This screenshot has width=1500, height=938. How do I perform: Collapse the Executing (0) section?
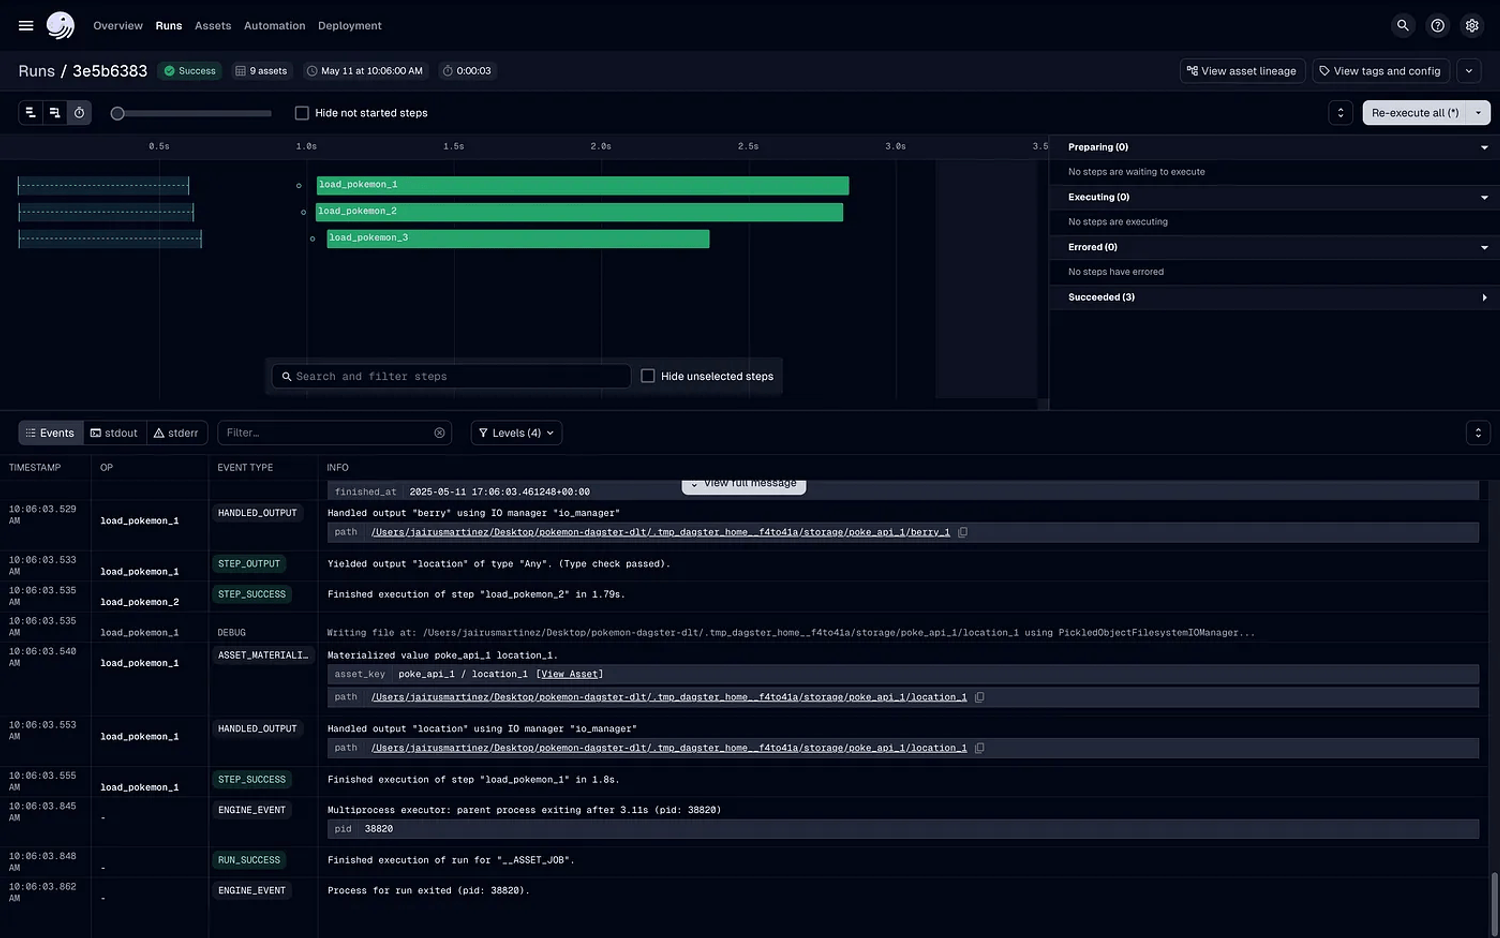click(x=1484, y=197)
